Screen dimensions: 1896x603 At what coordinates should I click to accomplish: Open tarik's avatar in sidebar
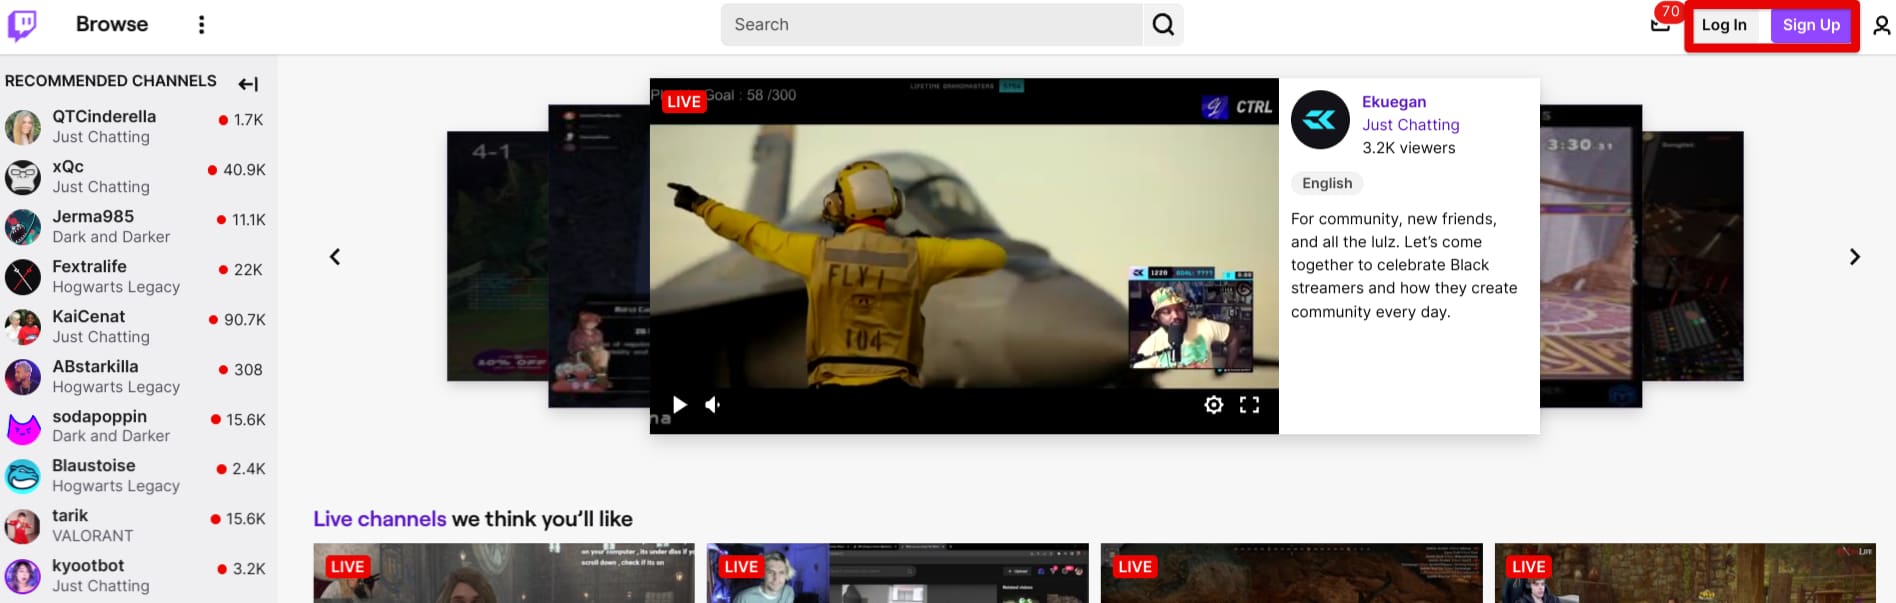pos(23,526)
